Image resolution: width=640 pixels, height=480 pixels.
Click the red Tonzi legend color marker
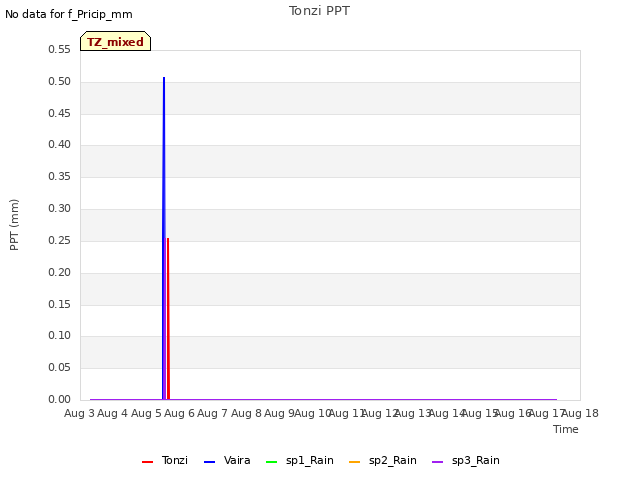[x=147, y=462]
